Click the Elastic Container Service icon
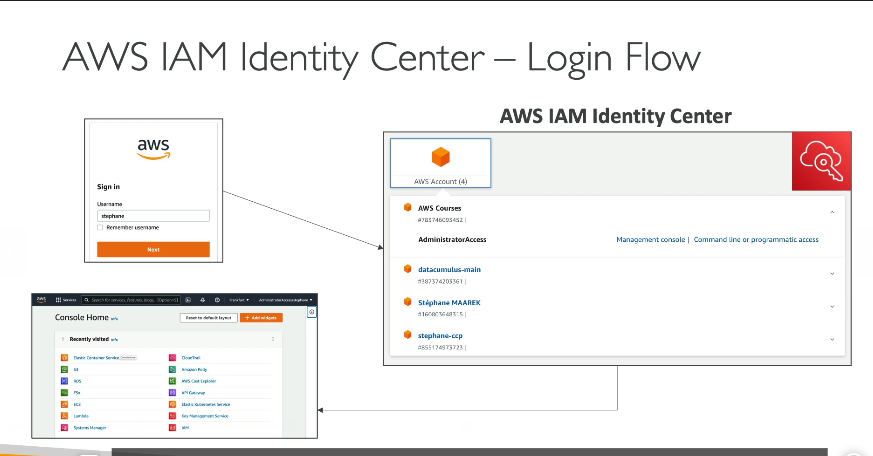873x456 pixels. point(64,357)
